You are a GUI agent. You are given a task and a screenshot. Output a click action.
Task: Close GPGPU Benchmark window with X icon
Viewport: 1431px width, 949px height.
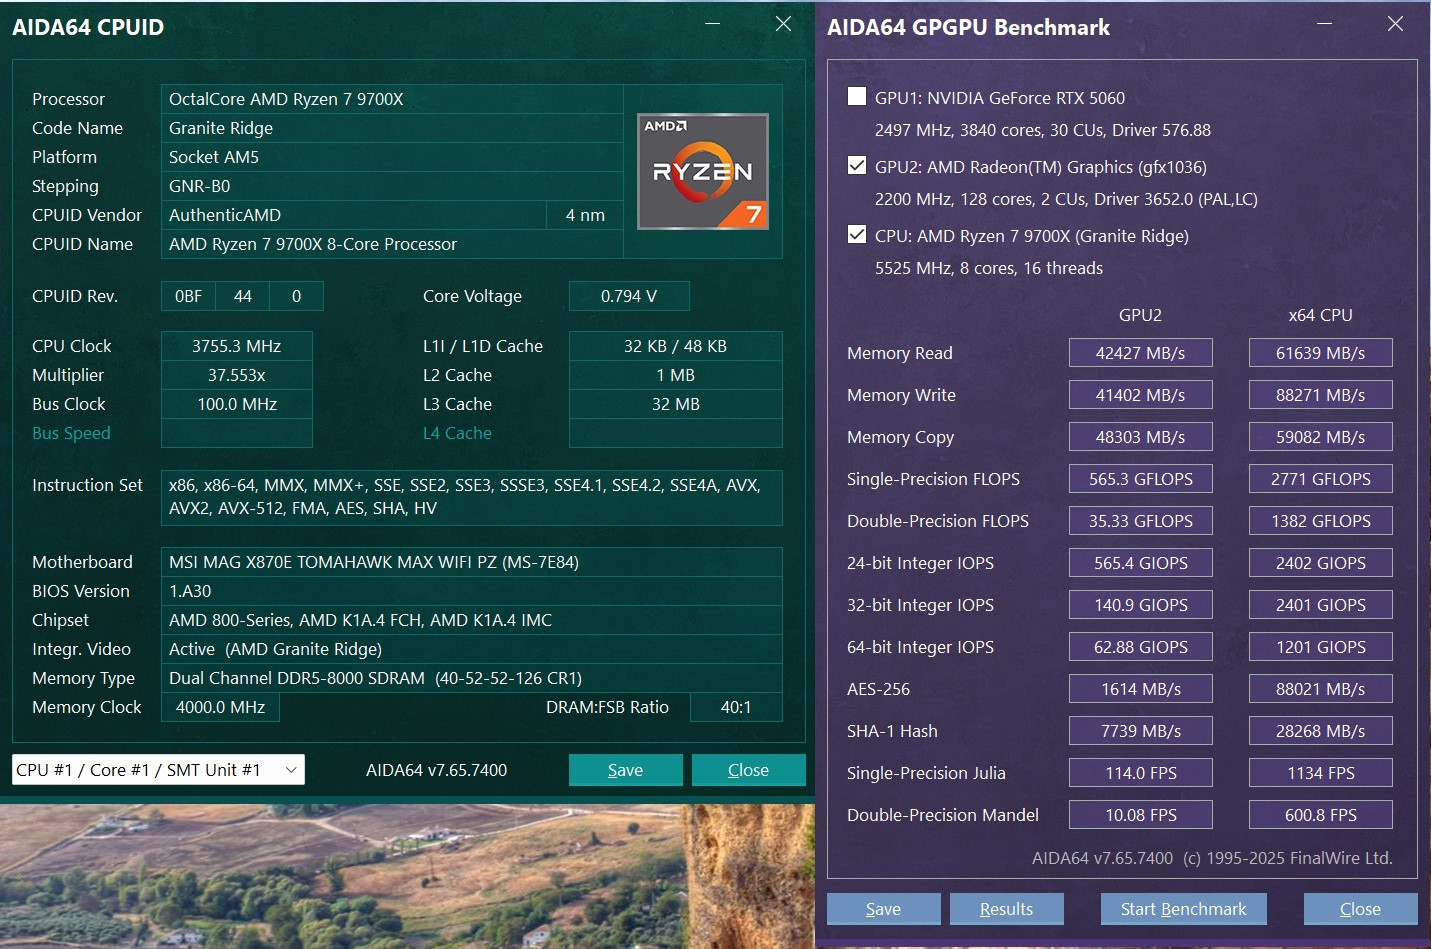click(1395, 24)
